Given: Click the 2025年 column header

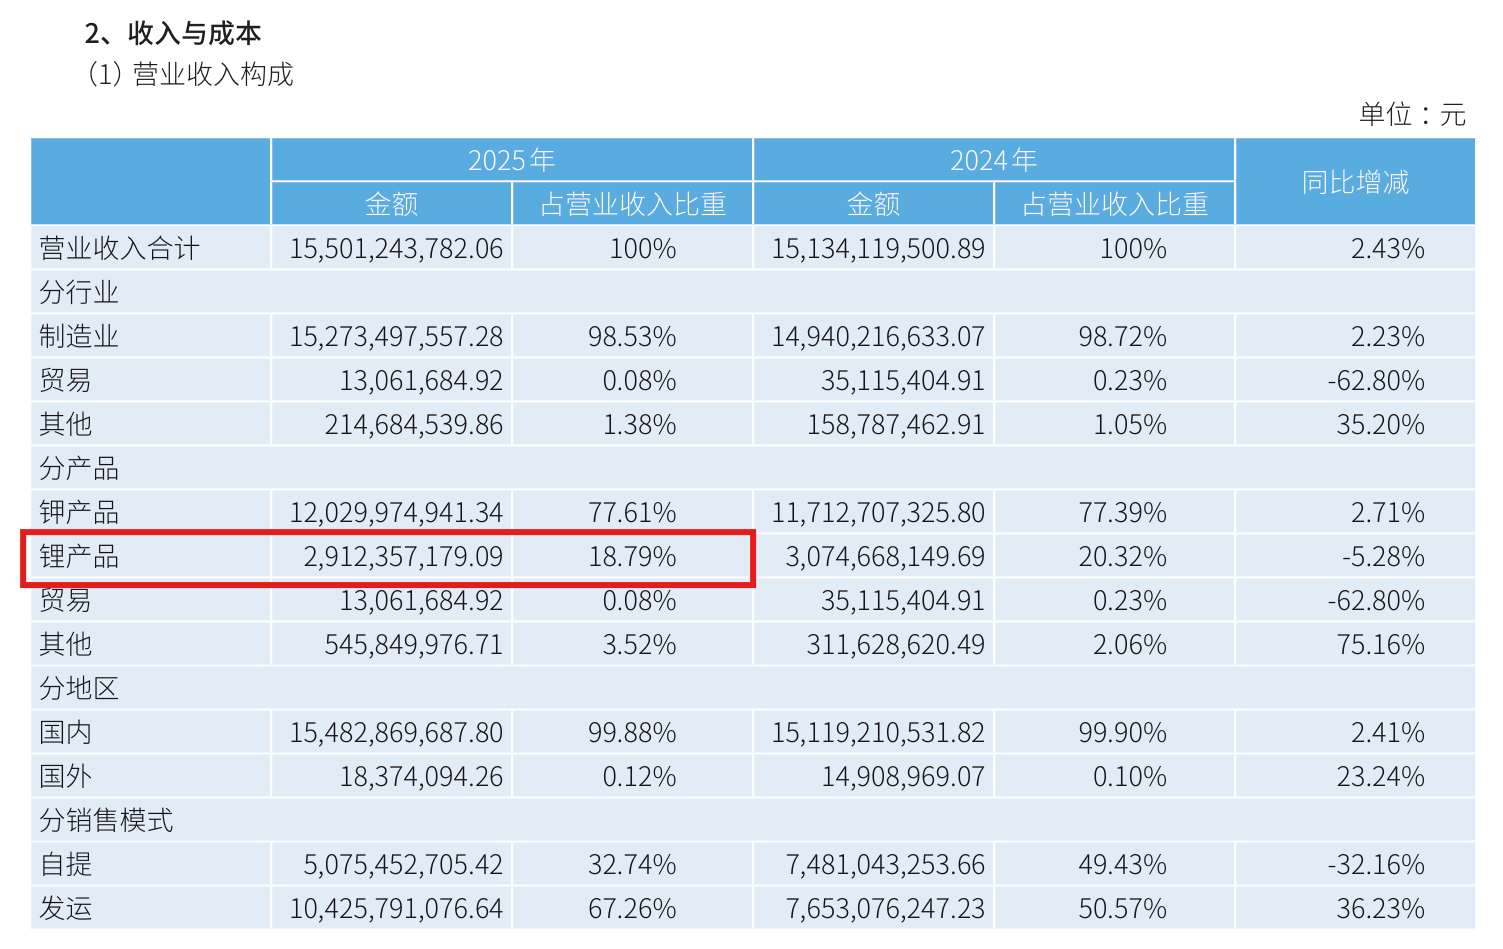Looking at the screenshot, I should coord(511,160).
